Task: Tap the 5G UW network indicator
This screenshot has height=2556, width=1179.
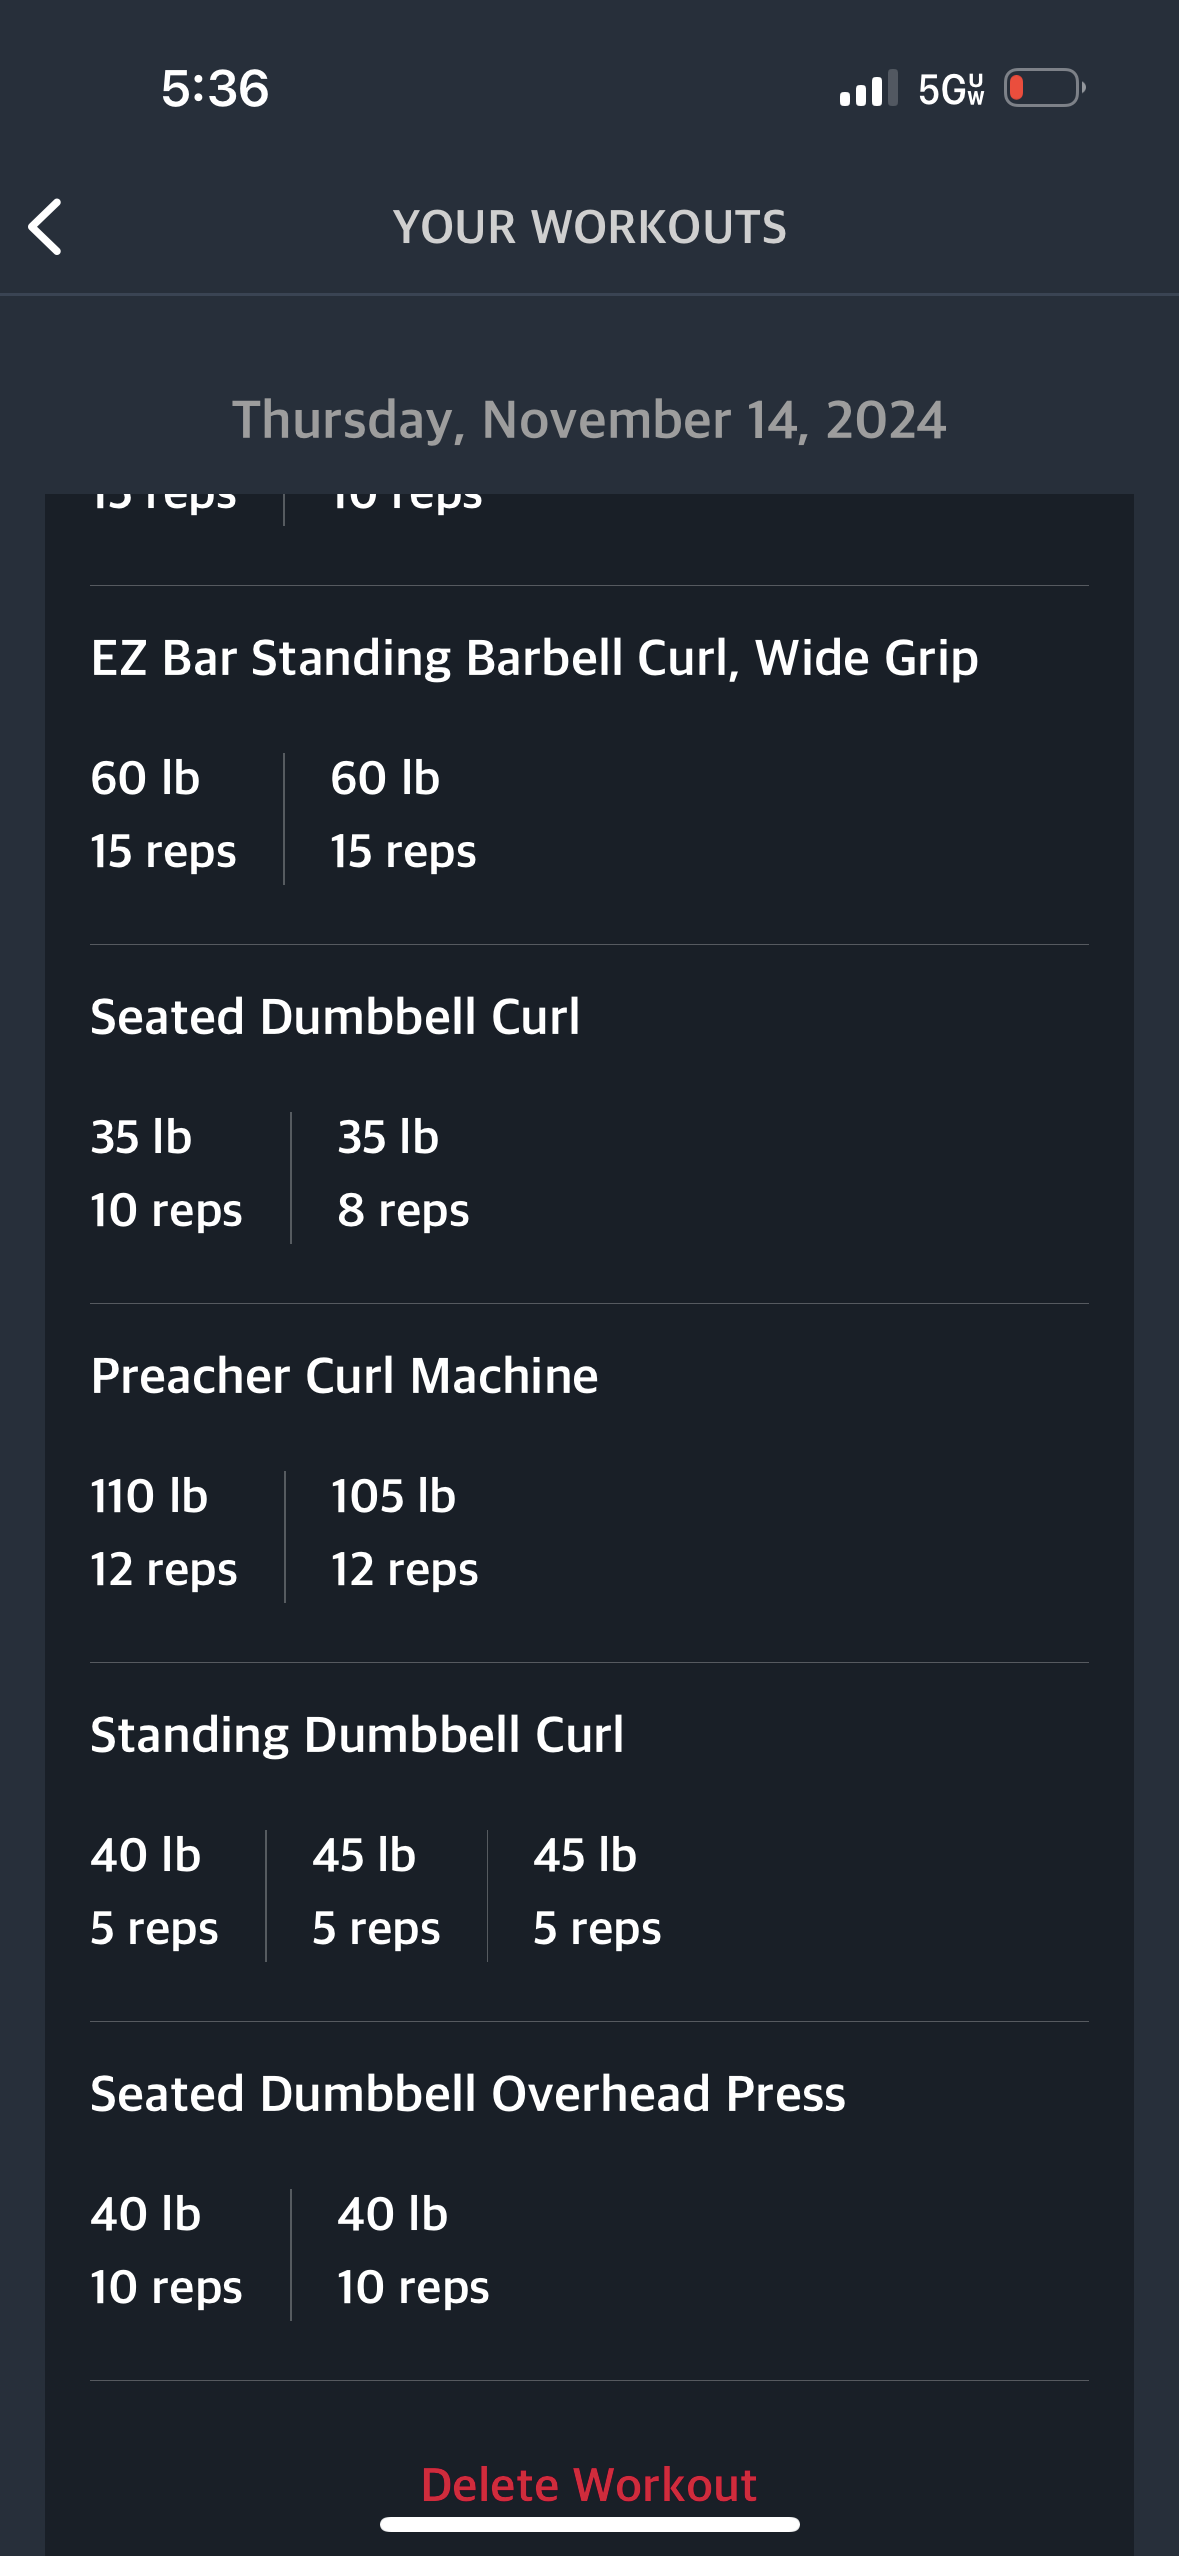Action: coord(951,89)
